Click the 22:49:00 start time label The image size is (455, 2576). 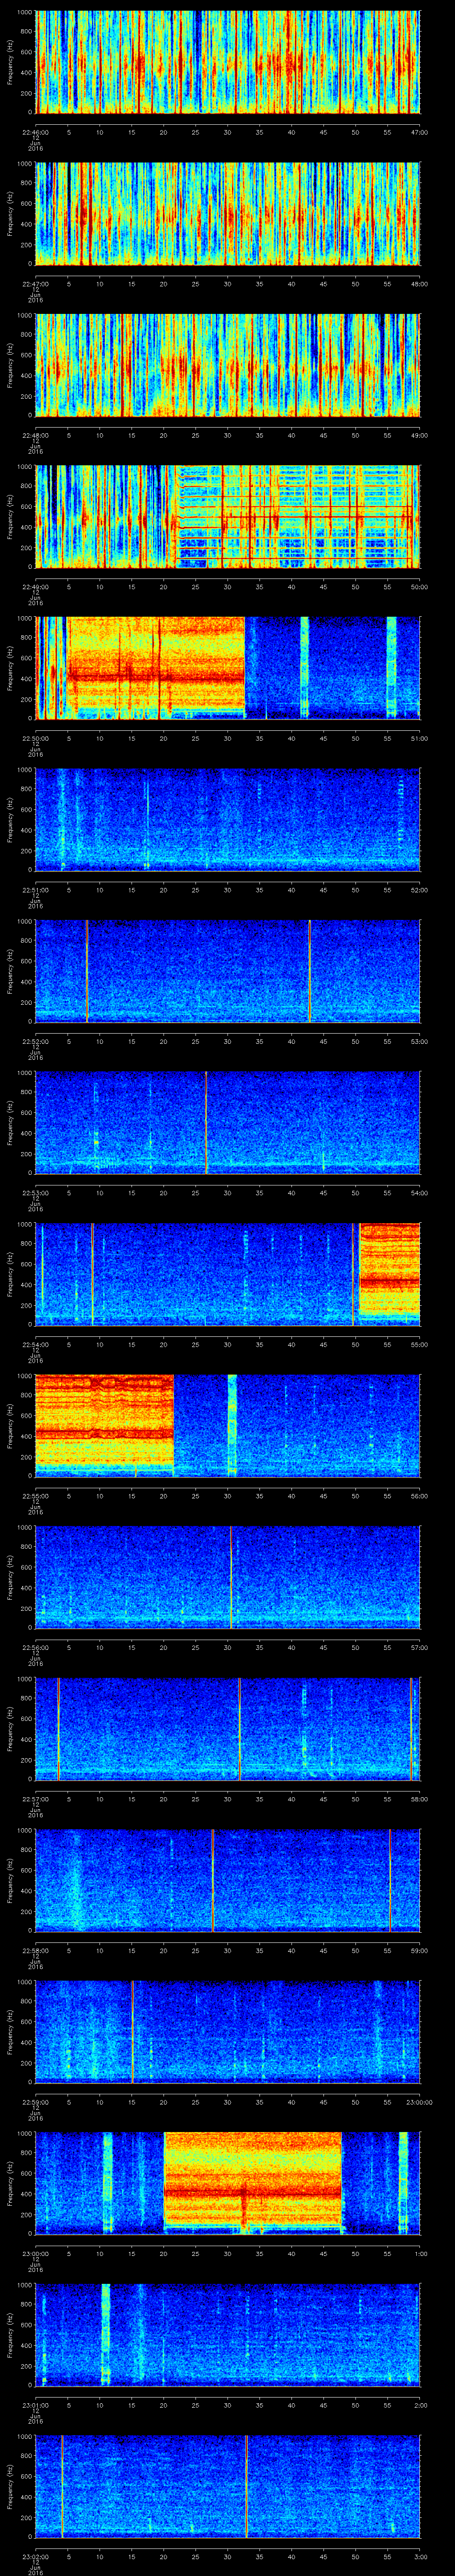[x=35, y=587]
